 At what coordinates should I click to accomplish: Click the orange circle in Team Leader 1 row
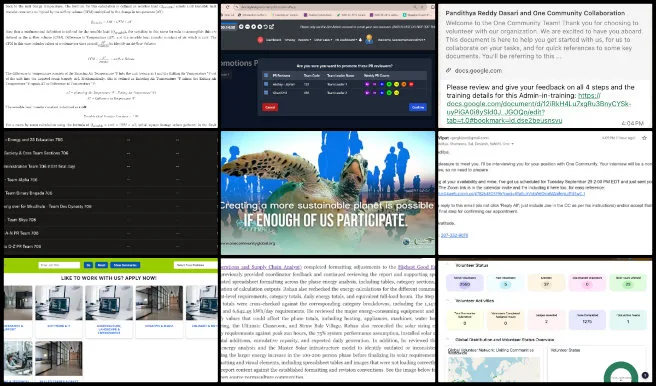point(404,84)
